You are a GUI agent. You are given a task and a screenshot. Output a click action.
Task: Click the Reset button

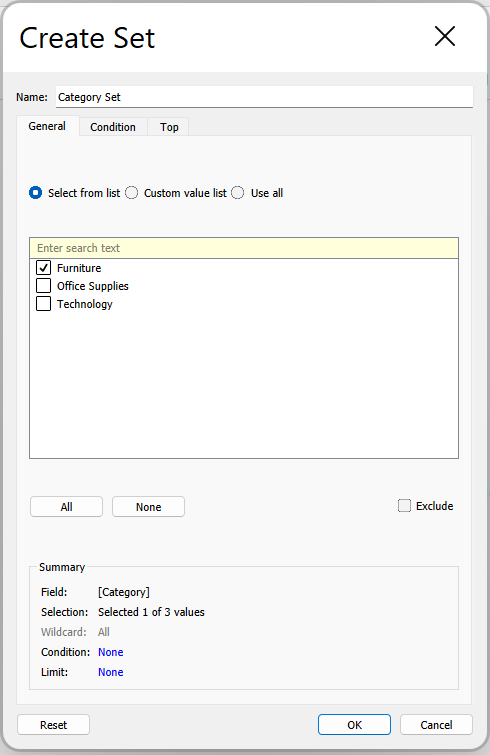pyautogui.click(x=53, y=725)
